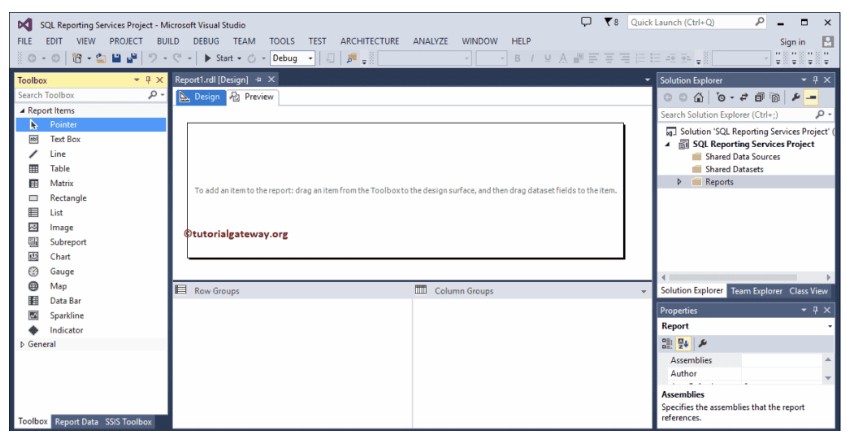Open the Debug configuration dropdown
The width and height of the screenshot is (847, 437).
click(311, 58)
